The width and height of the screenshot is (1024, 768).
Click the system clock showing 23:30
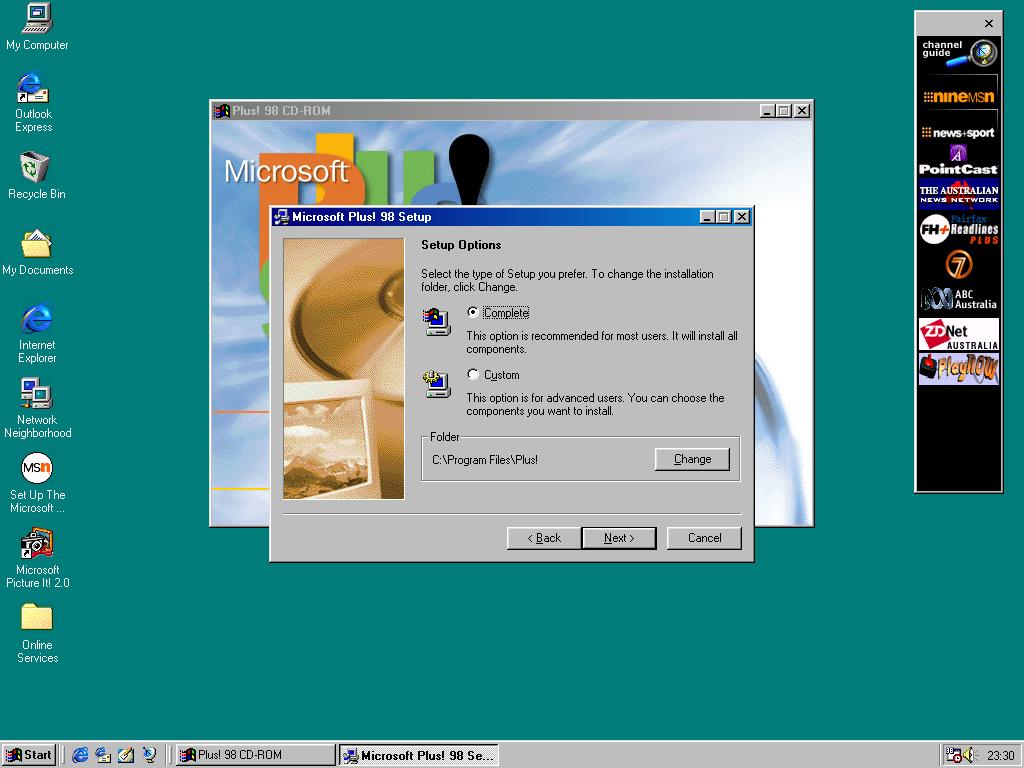coord(1000,756)
